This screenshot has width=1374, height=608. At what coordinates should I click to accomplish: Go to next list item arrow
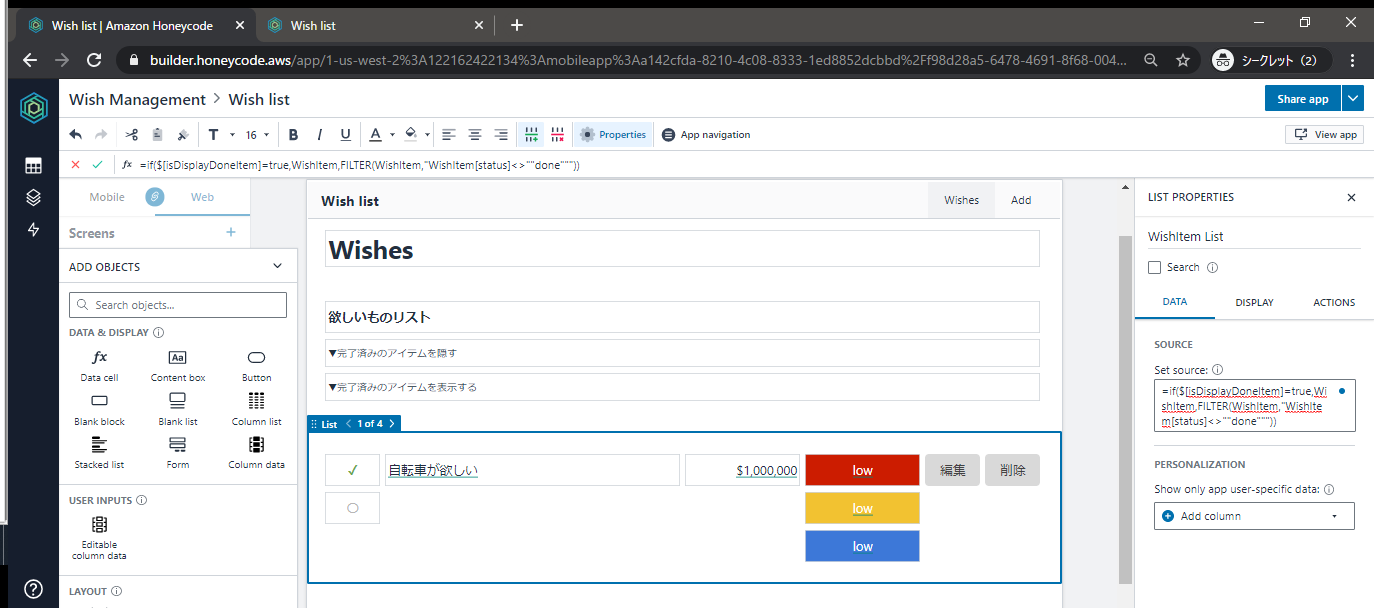pos(392,424)
